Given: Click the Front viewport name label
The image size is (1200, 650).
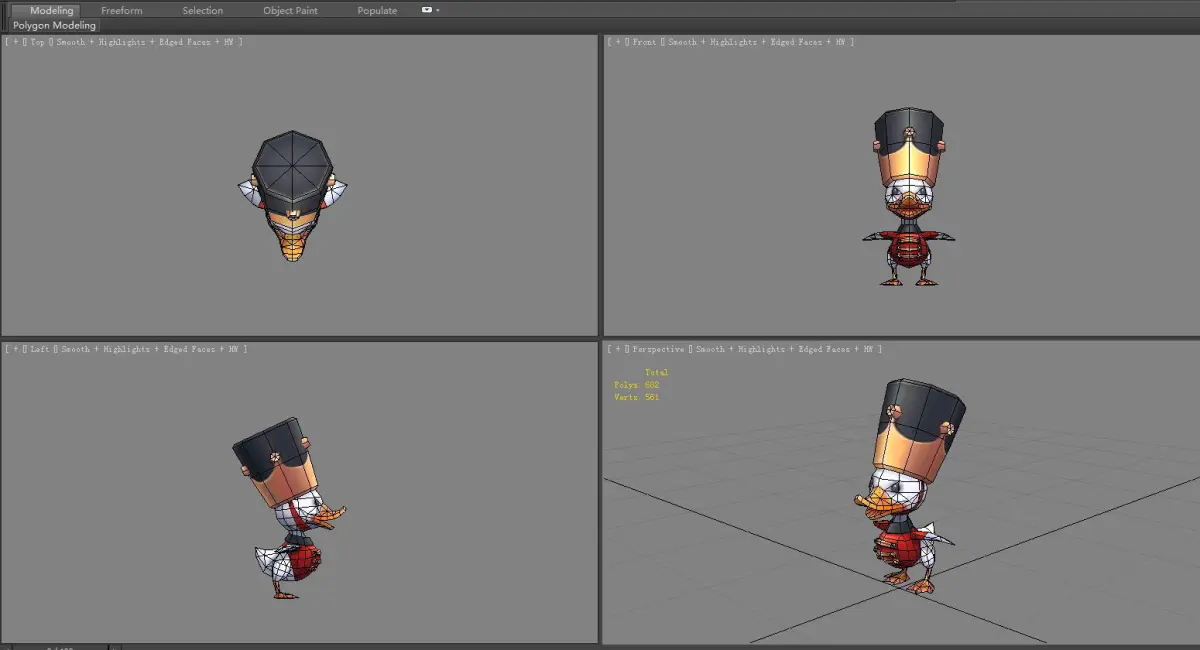Looking at the screenshot, I should (x=645, y=42).
